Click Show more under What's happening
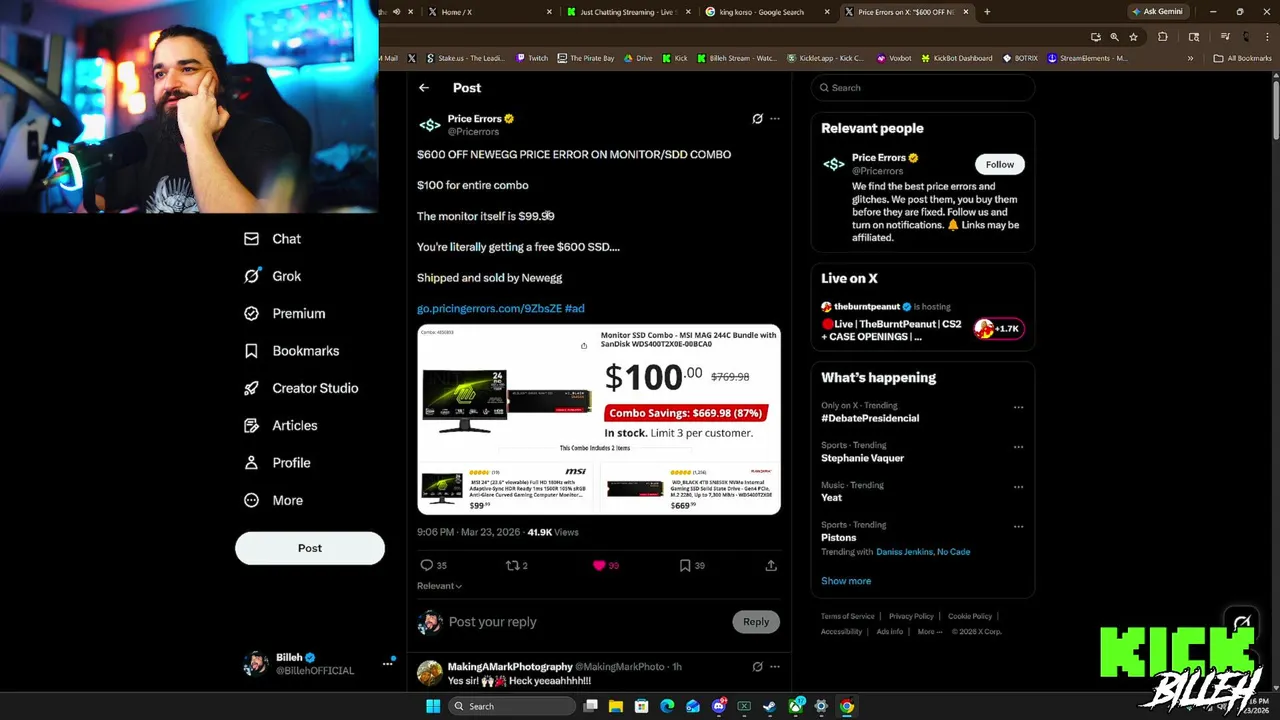1280x720 pixels. coord(846,581)
